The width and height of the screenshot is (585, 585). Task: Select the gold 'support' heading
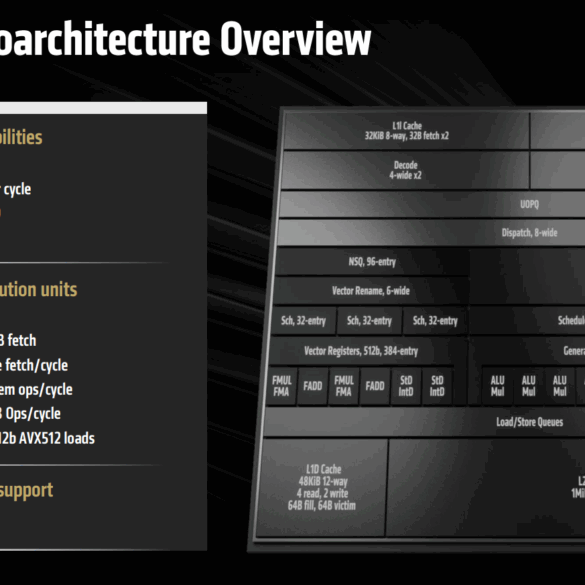pos(26,491)
